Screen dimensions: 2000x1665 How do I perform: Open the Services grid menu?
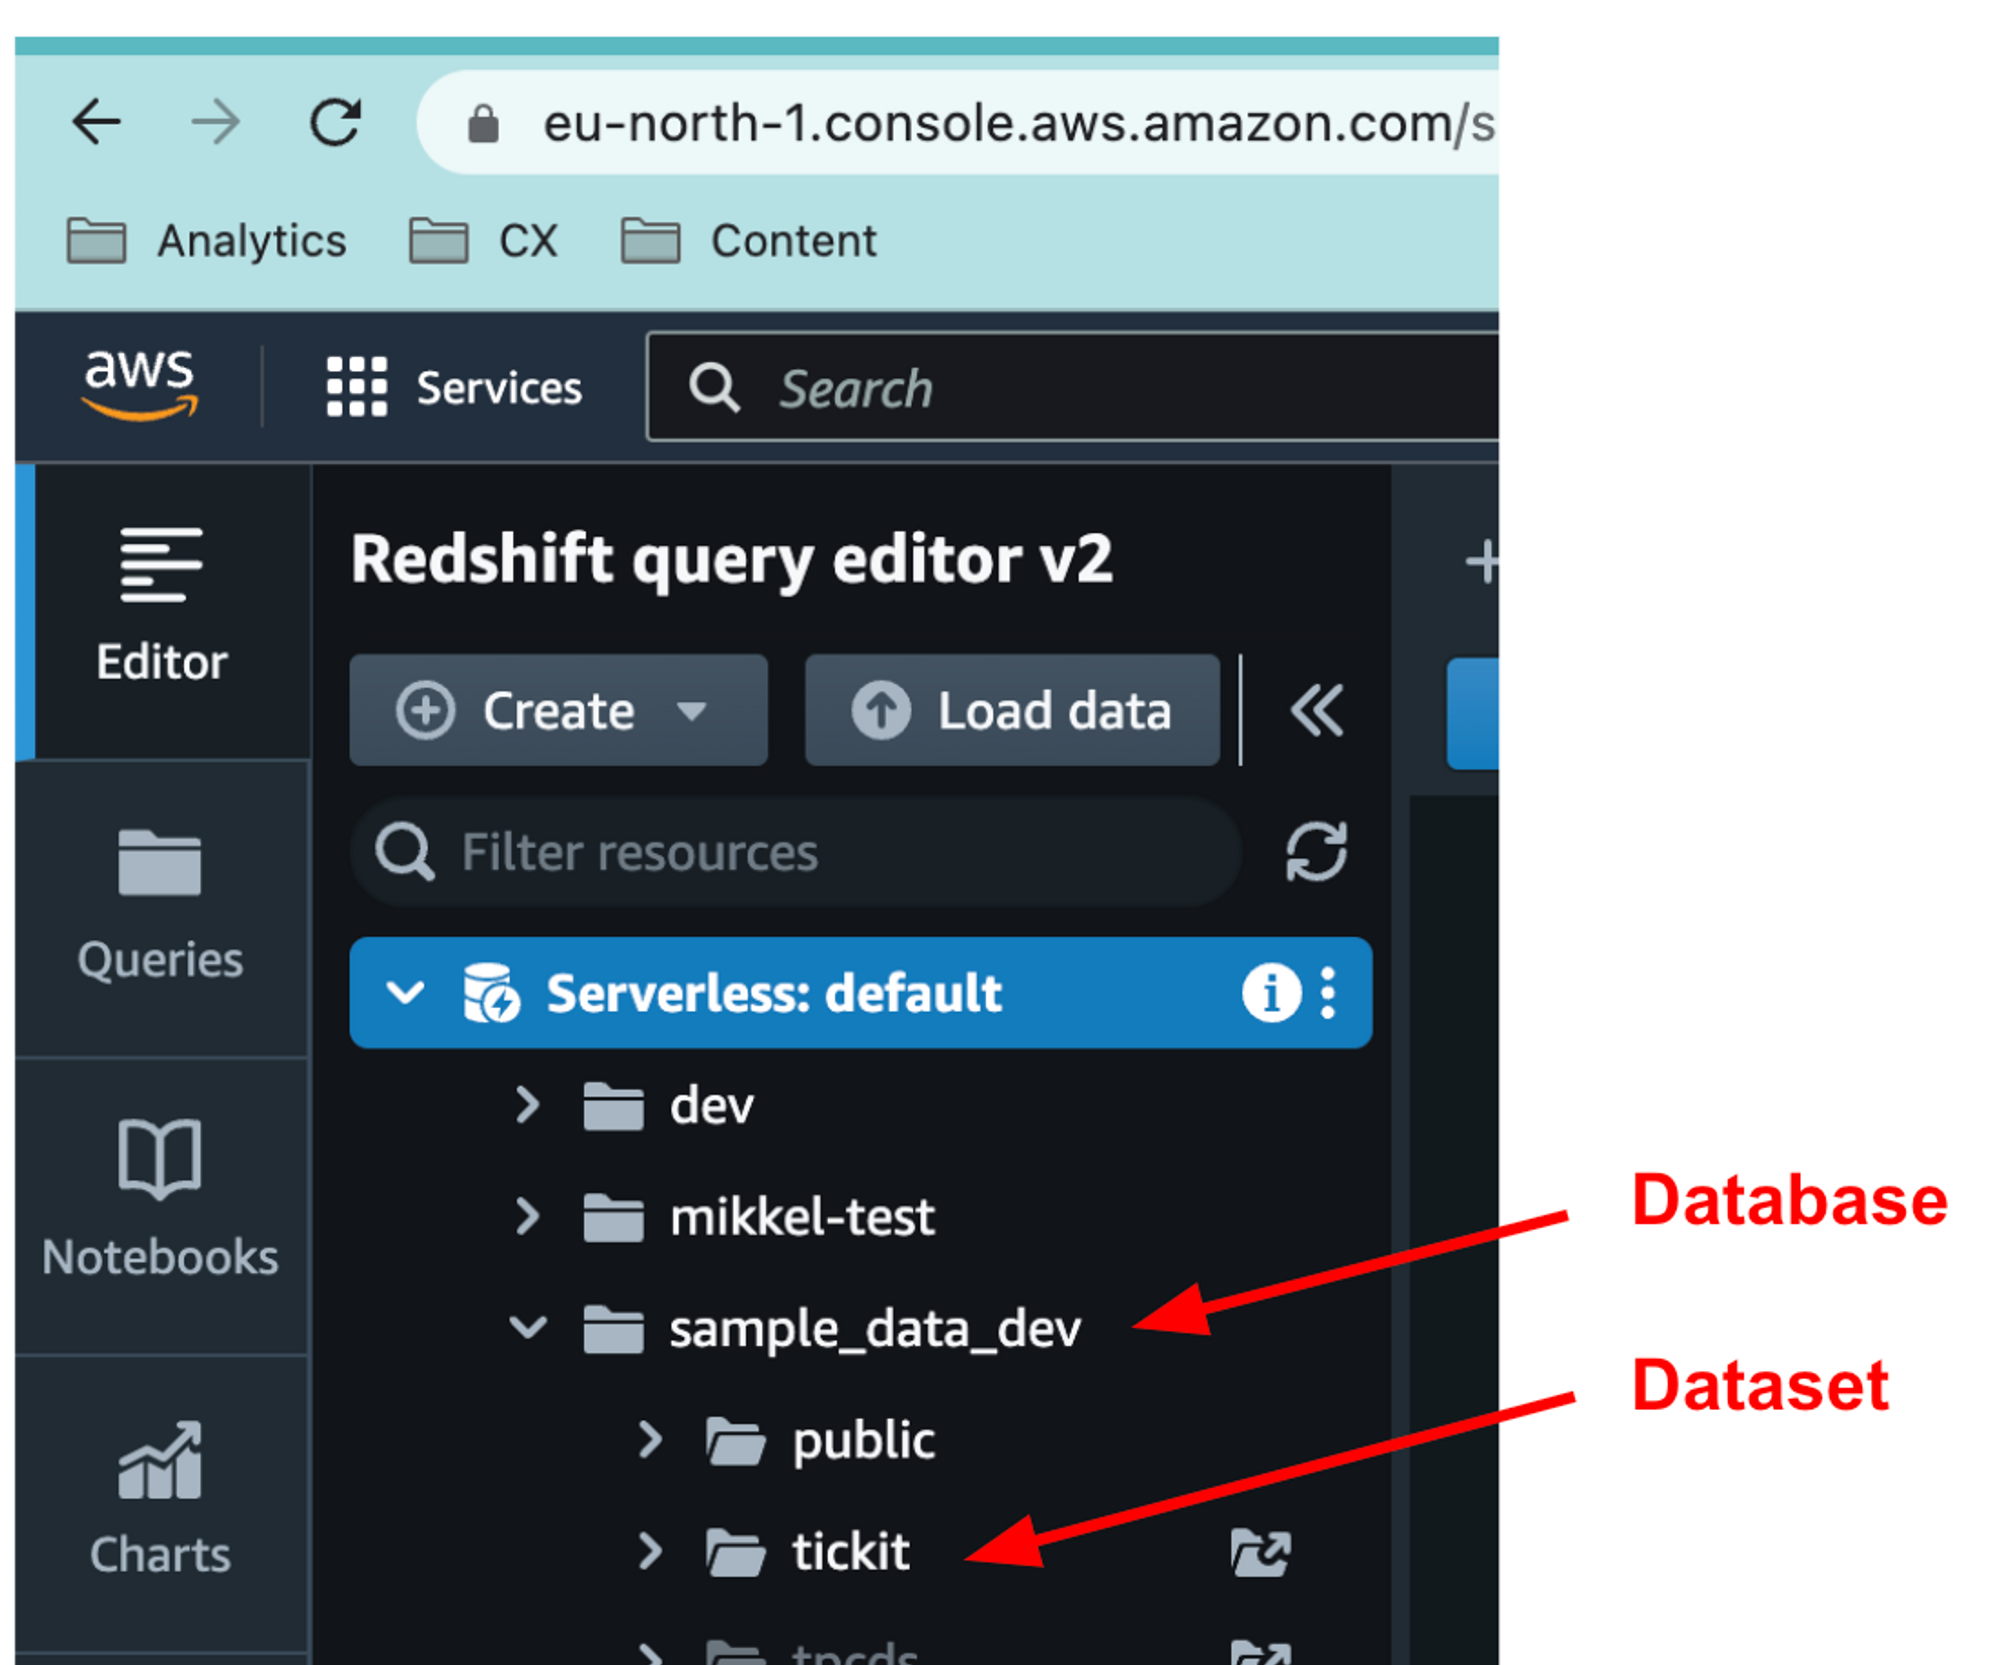coord(454,387)
